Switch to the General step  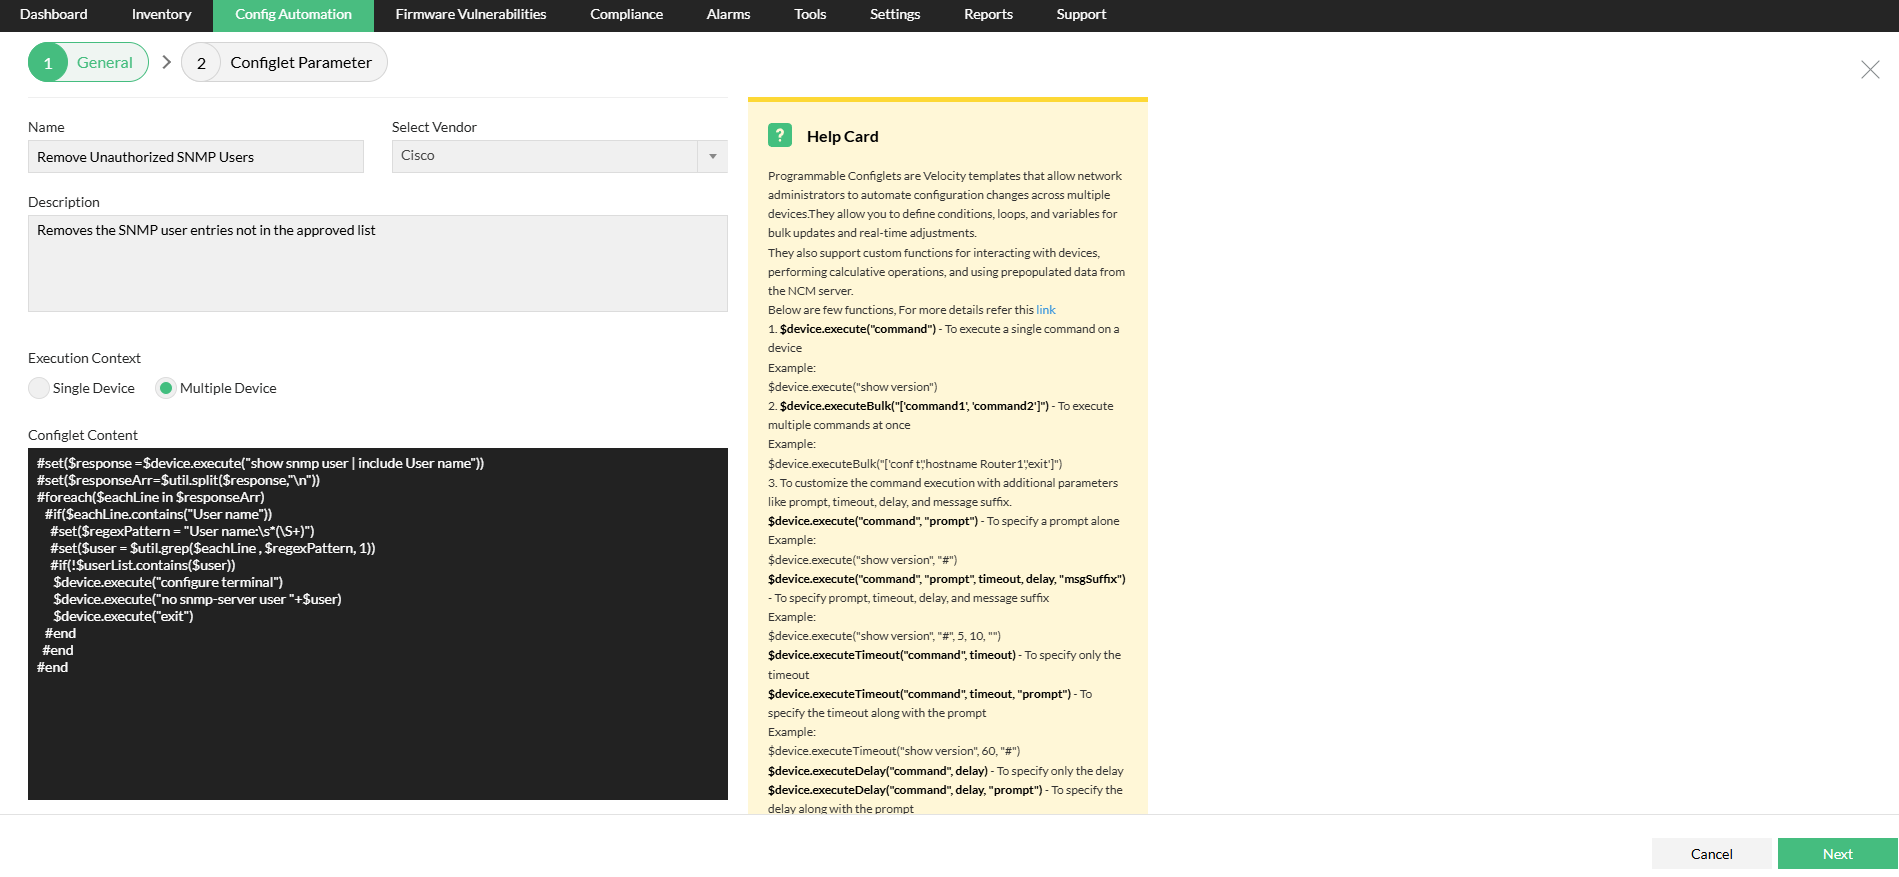pos(88,62)
